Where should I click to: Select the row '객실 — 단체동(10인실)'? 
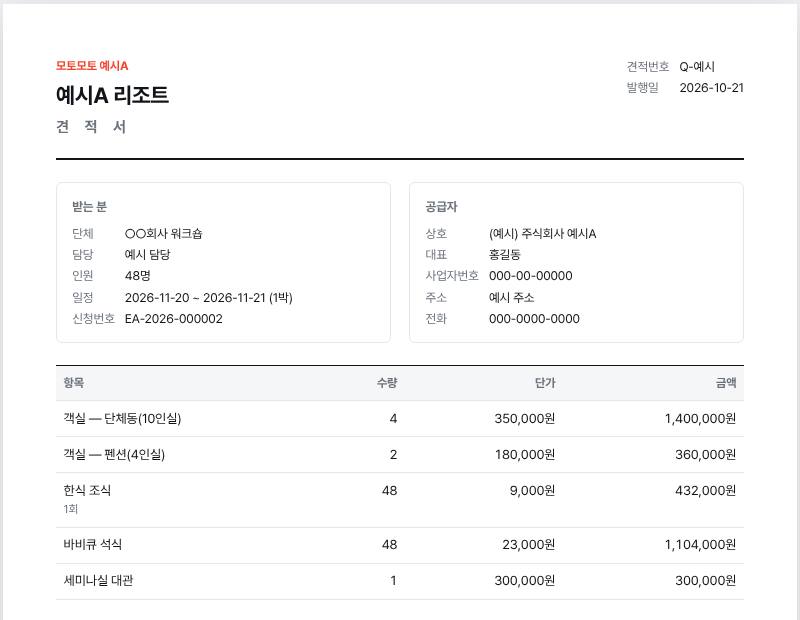coord(400,418)
